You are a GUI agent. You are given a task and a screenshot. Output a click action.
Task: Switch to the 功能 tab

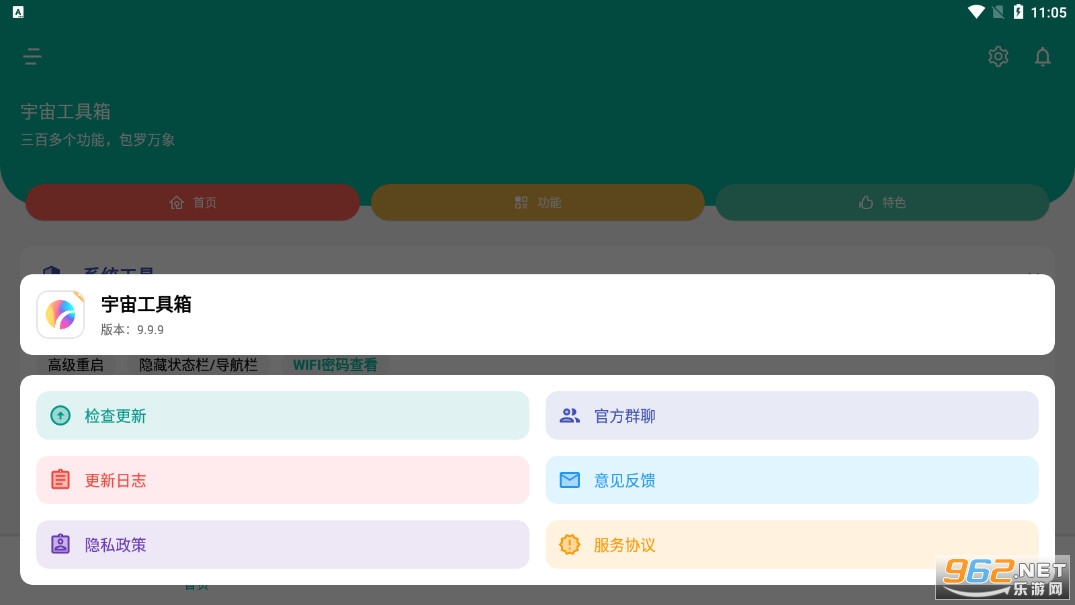click(x=538, y=202)
